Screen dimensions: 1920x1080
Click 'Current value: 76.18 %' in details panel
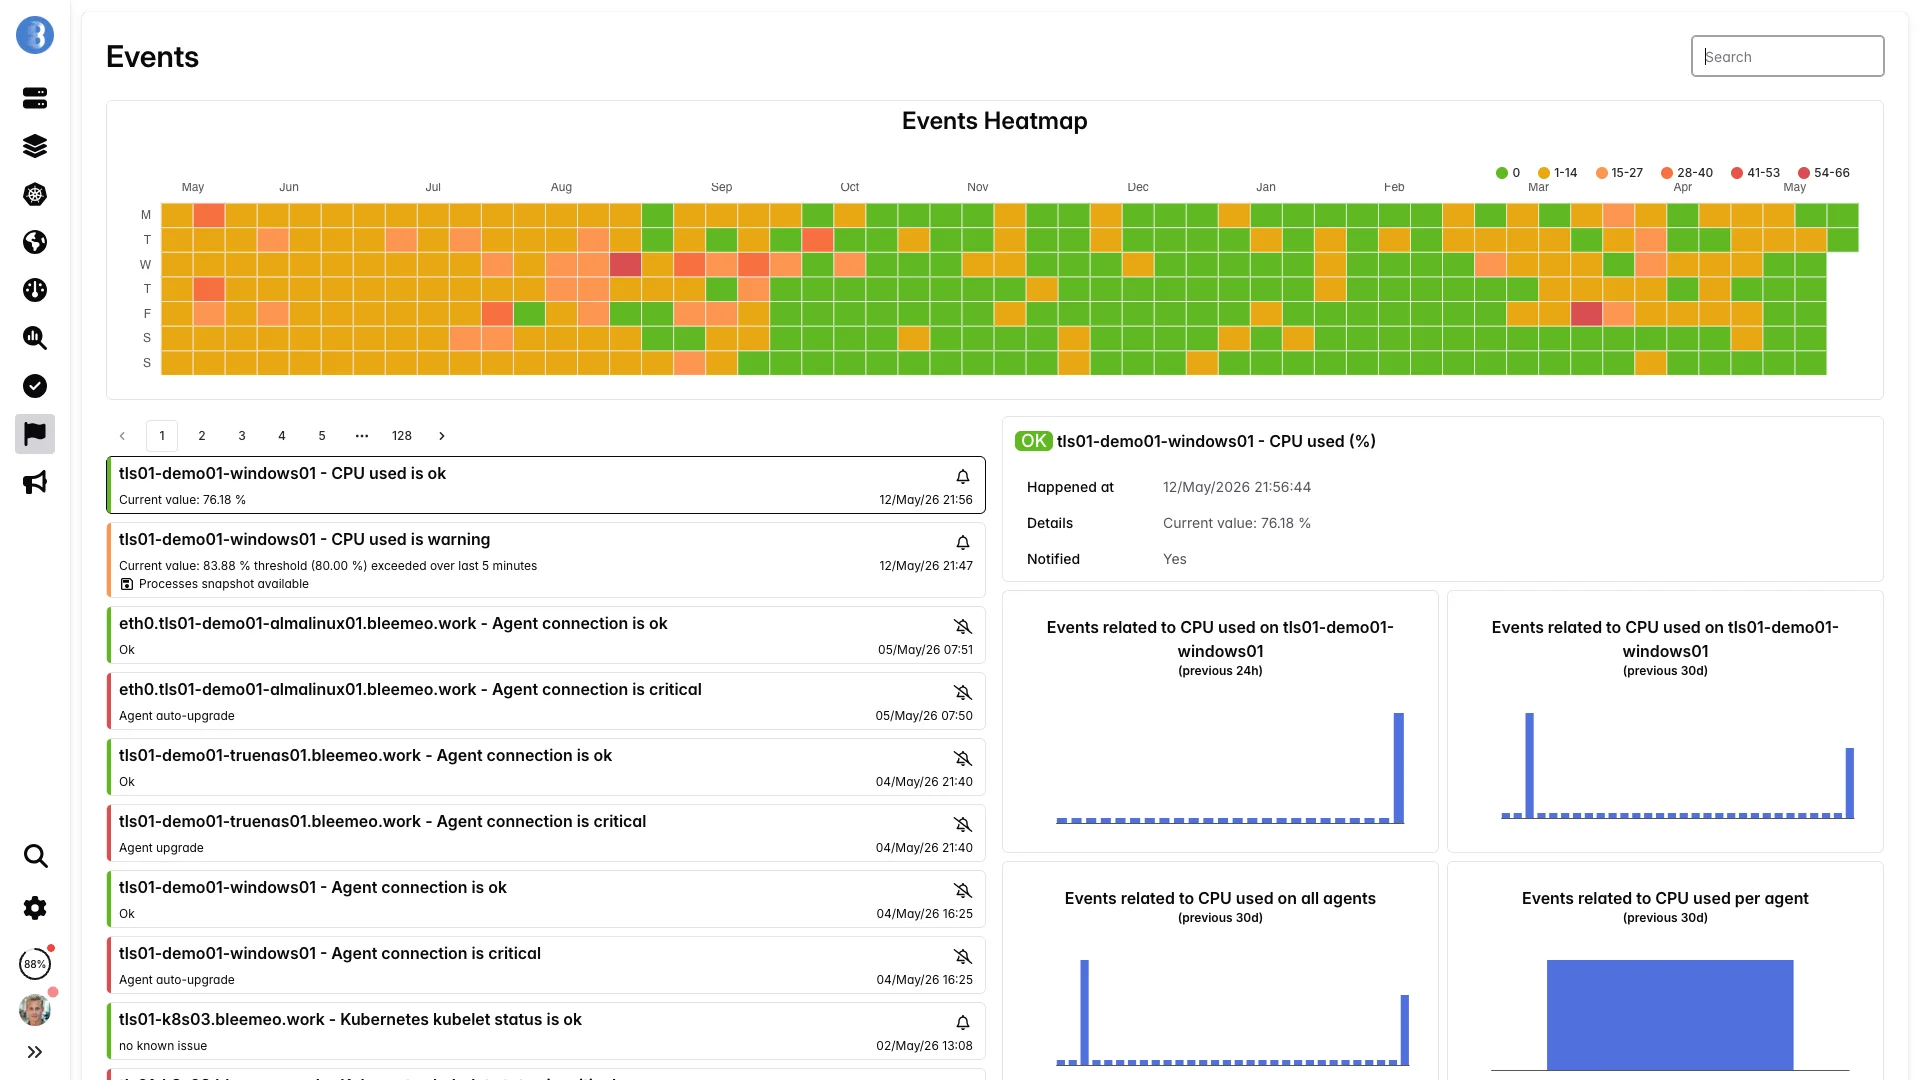(1237, 523)
